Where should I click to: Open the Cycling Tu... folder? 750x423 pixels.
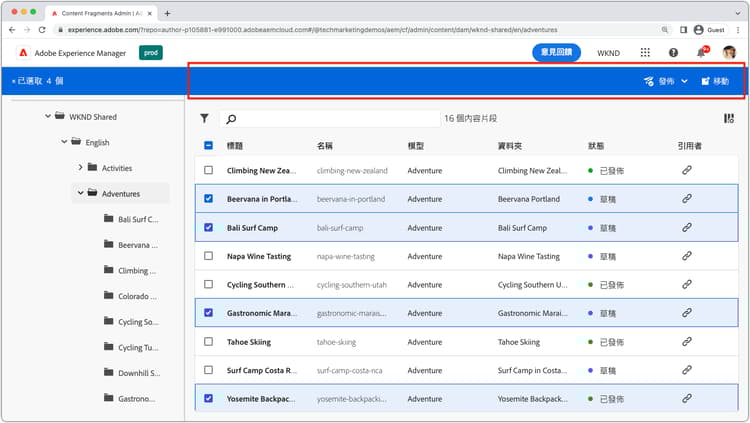pyautogui.click(x=131, y=347)
